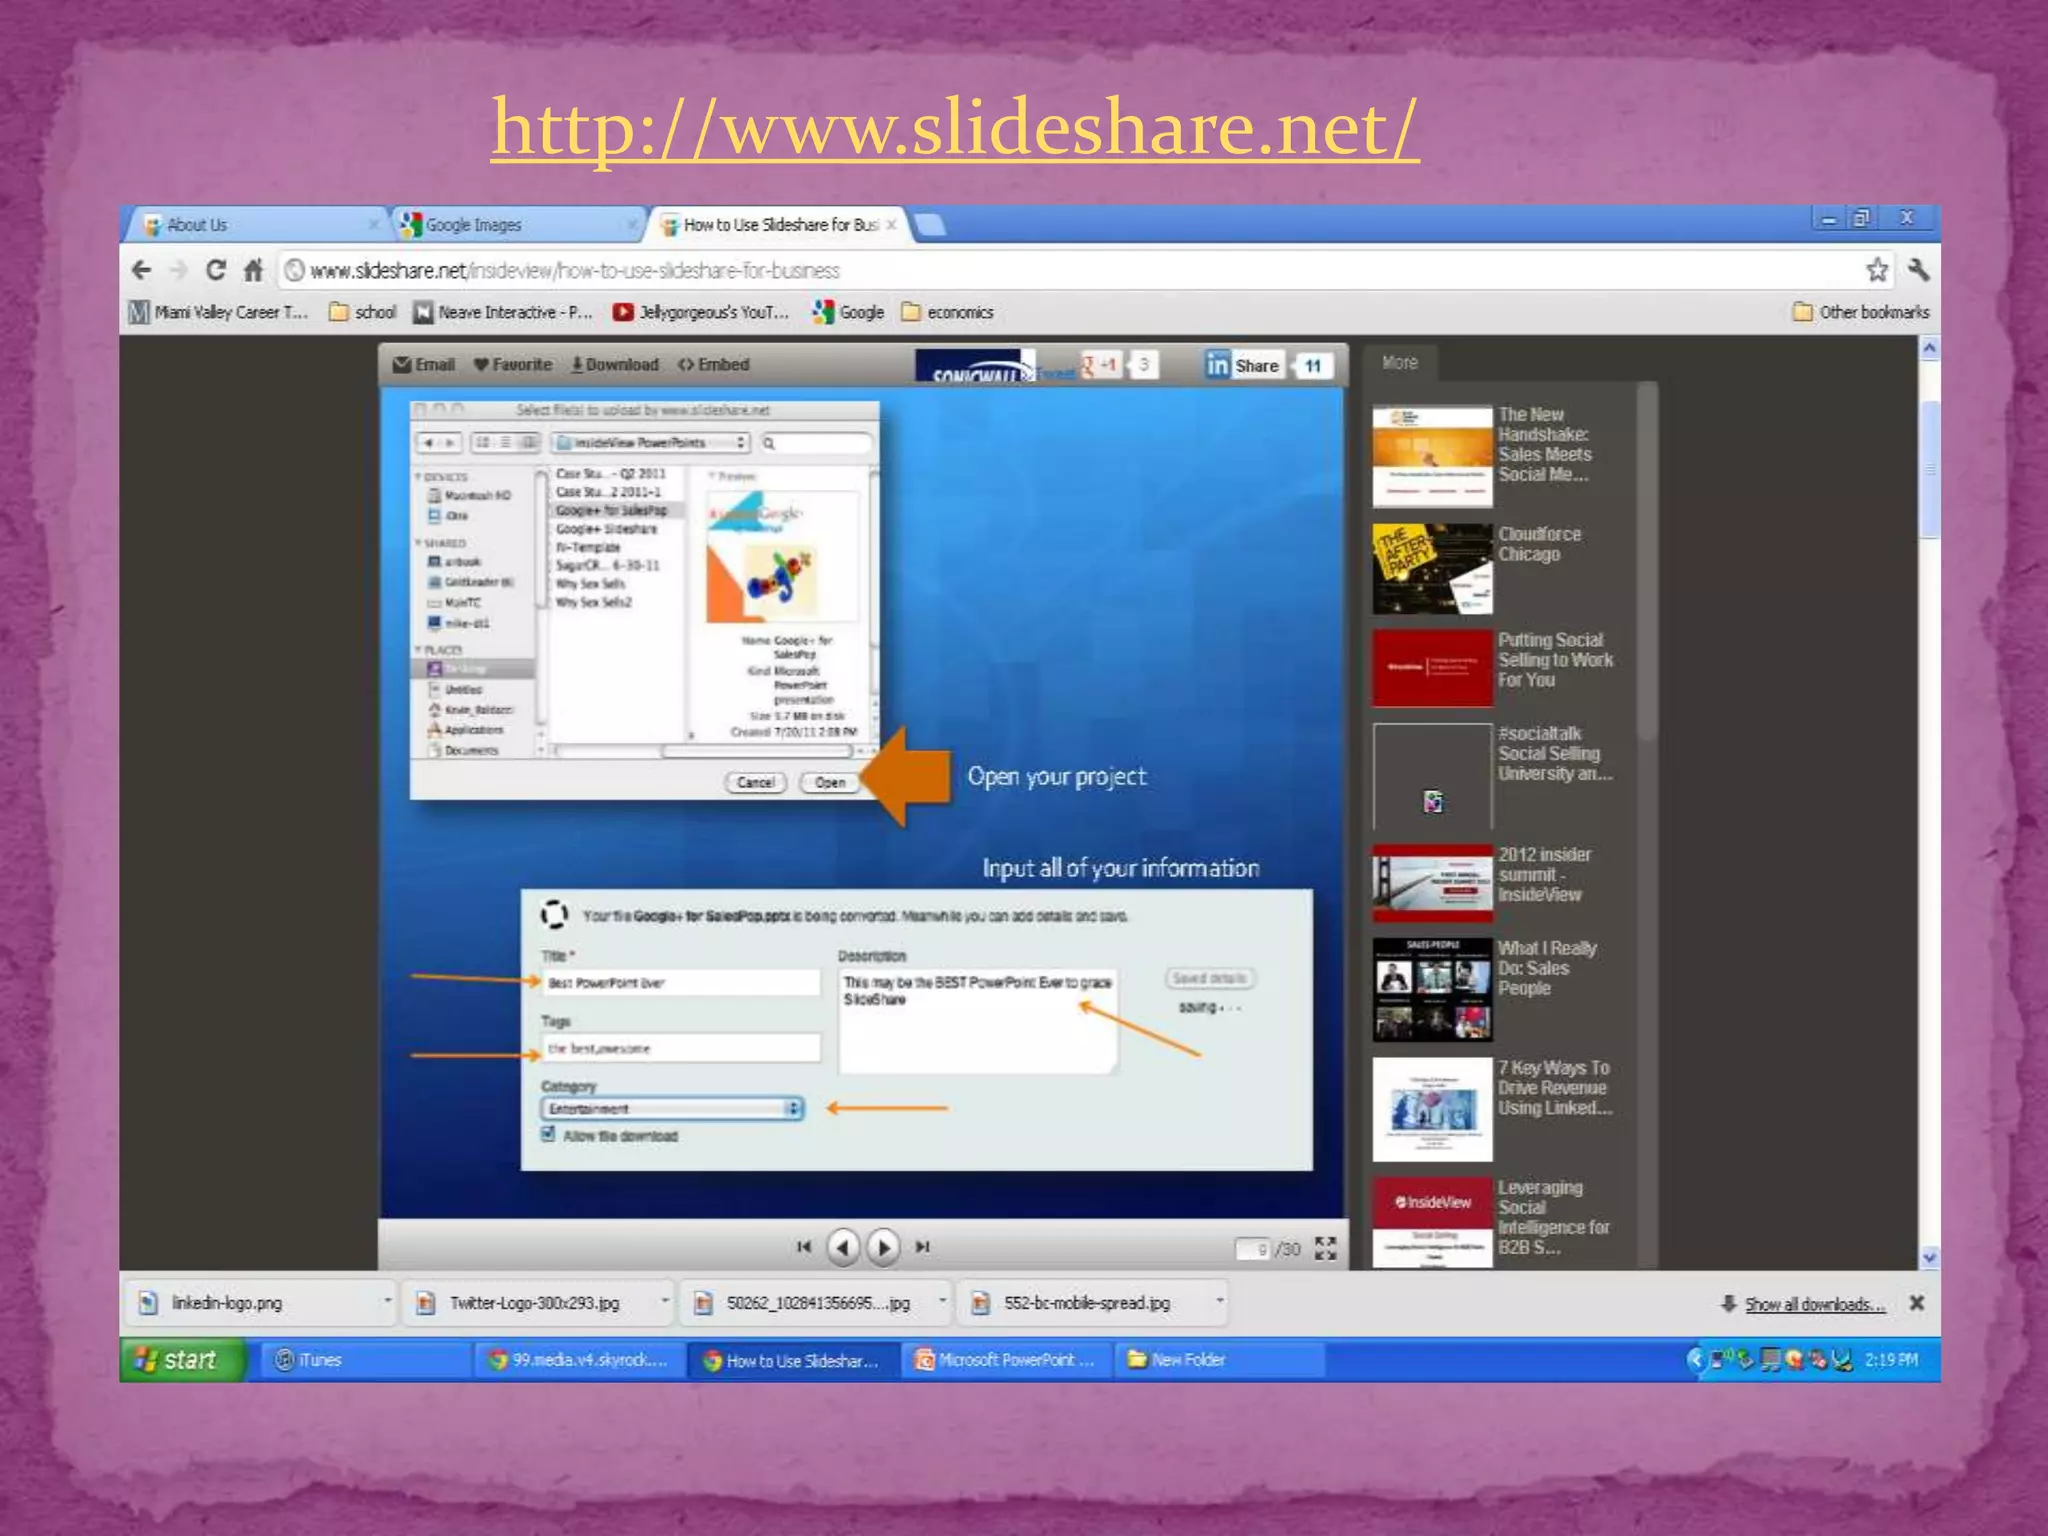2048x1536 pixels.
Task: Click the Windows start button
Action: [180, 1360]
